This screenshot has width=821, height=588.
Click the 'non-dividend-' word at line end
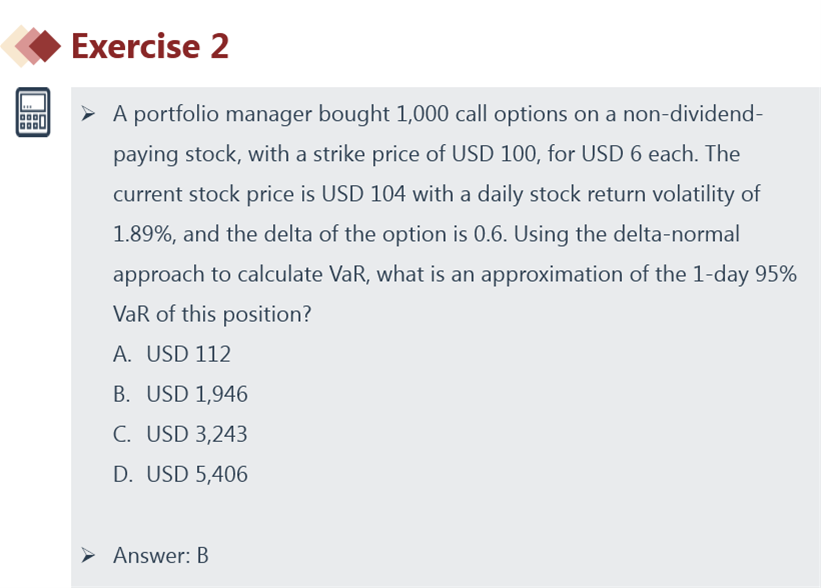693,114
